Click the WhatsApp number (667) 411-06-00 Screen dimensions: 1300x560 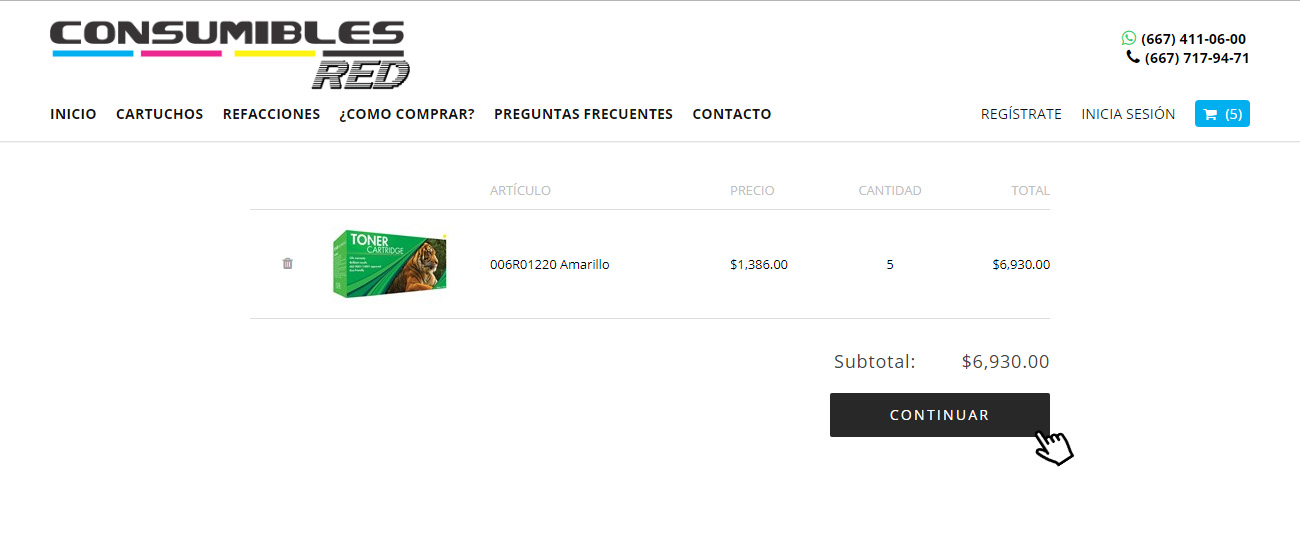(1193, 39)
